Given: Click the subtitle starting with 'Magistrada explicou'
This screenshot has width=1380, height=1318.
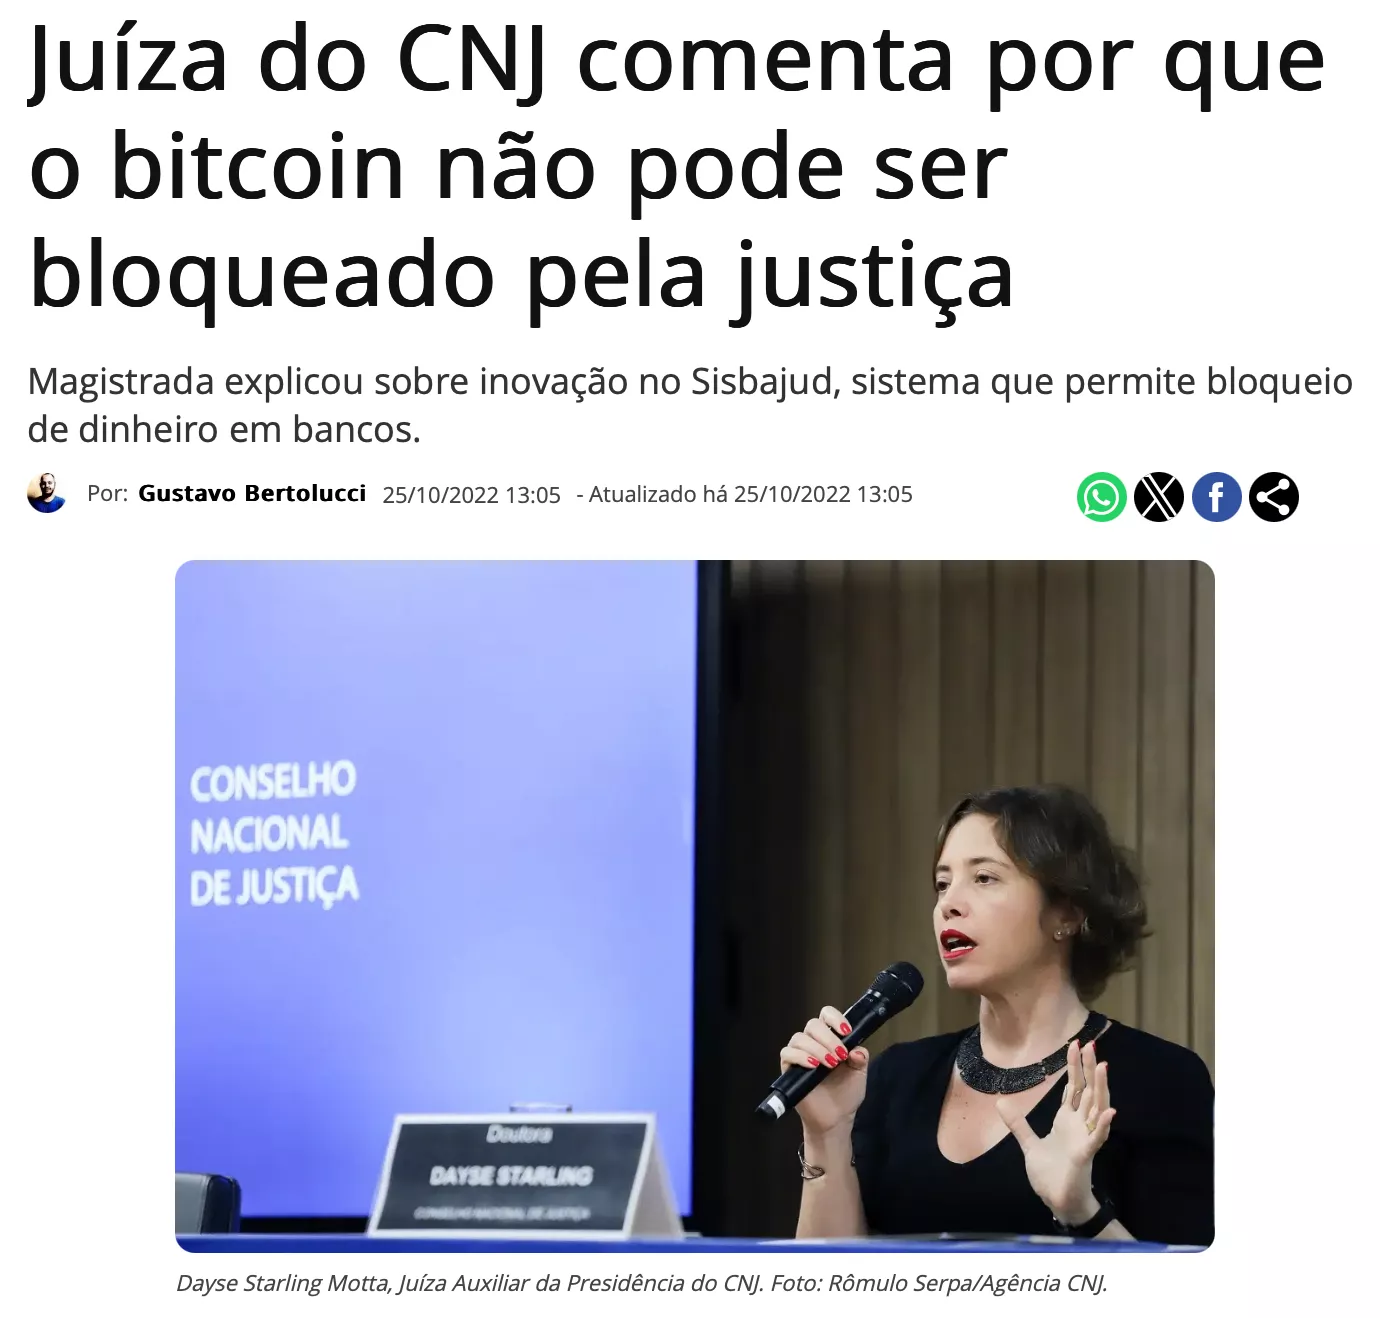Looking at the screenshot, I should click(690, 405).
